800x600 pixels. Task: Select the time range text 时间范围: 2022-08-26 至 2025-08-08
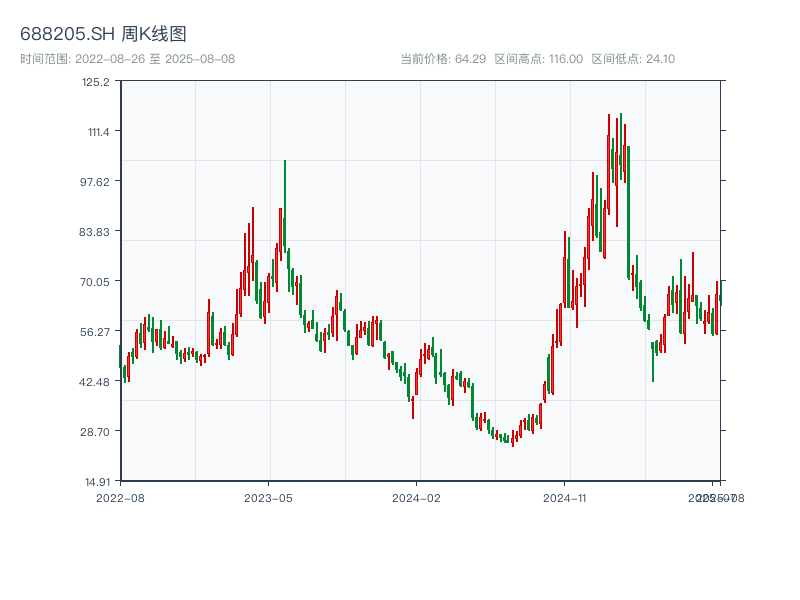pos(128,59)
